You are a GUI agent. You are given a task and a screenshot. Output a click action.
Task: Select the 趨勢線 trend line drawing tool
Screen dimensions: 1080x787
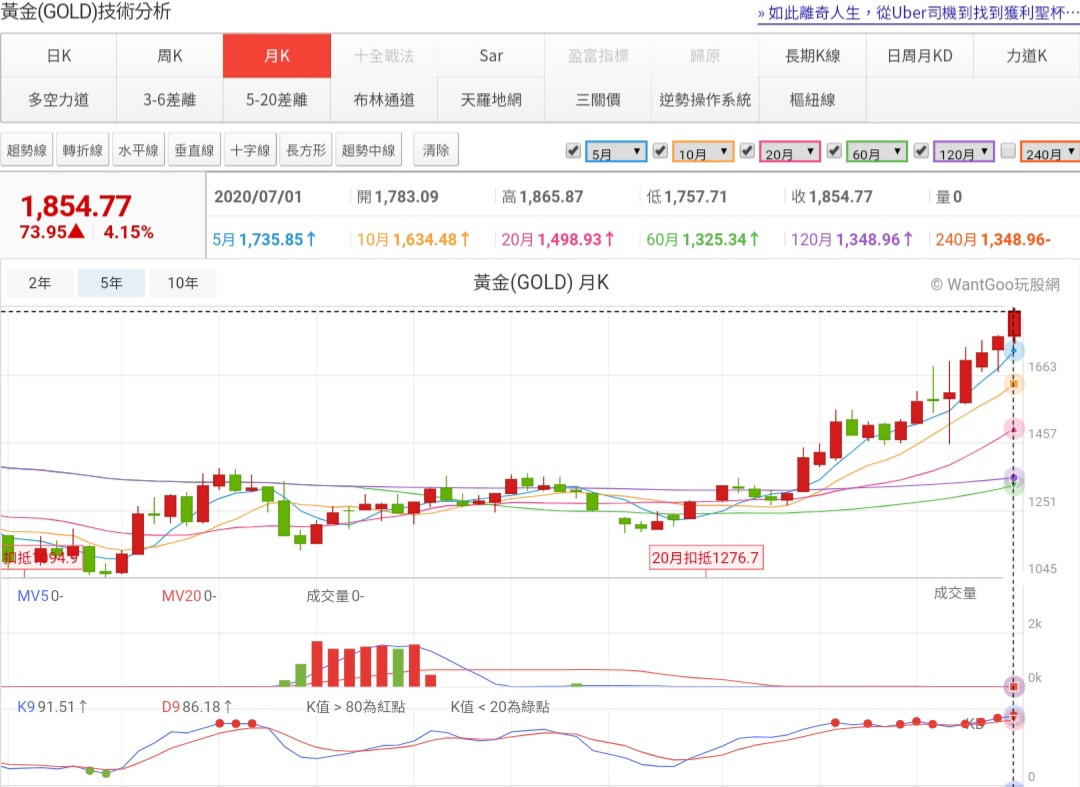27,151
